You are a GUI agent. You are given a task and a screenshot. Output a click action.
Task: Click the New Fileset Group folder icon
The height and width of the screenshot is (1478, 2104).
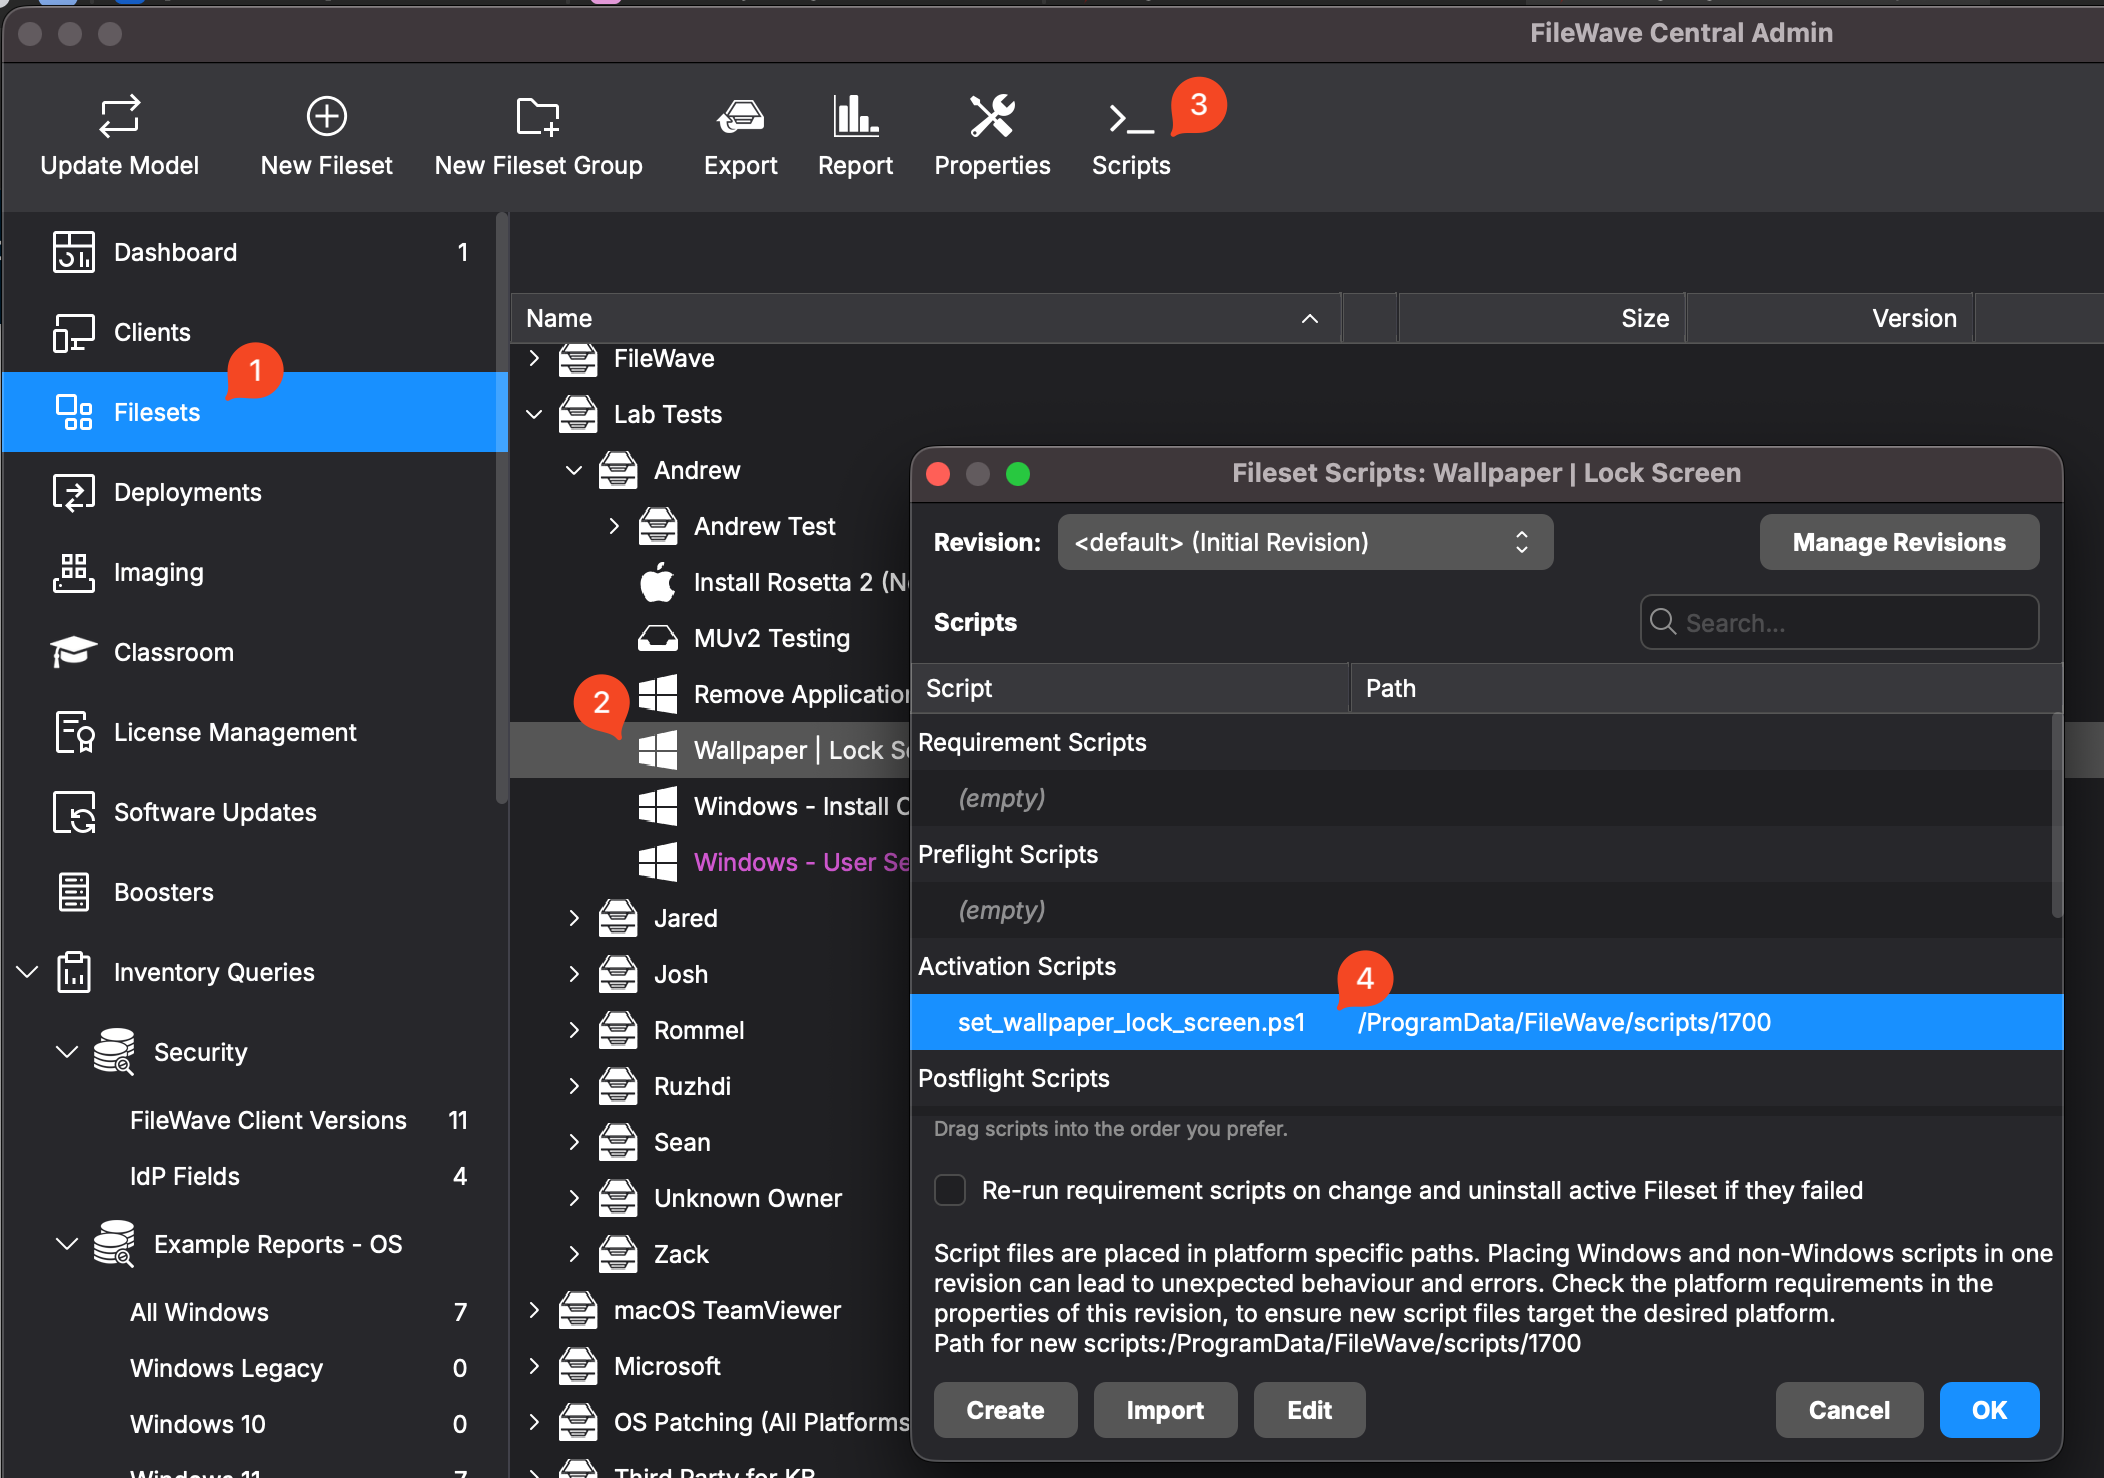538,117
